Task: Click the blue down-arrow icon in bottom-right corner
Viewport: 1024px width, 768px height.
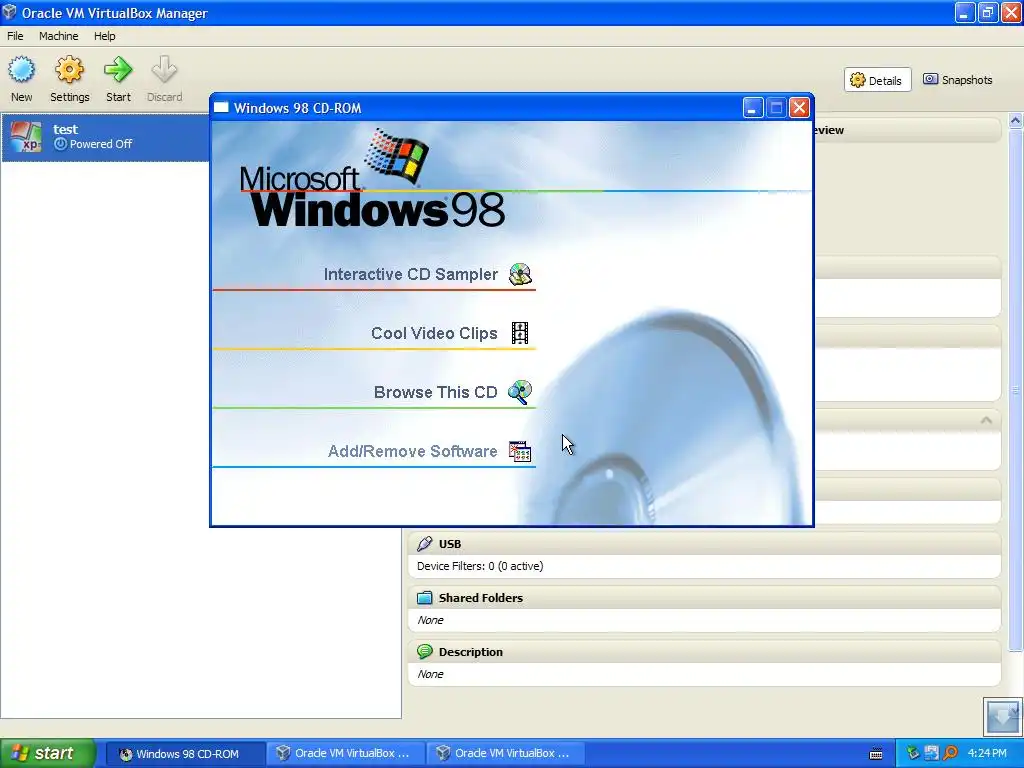Action: pyautogui.click(x=1002, y=716)
